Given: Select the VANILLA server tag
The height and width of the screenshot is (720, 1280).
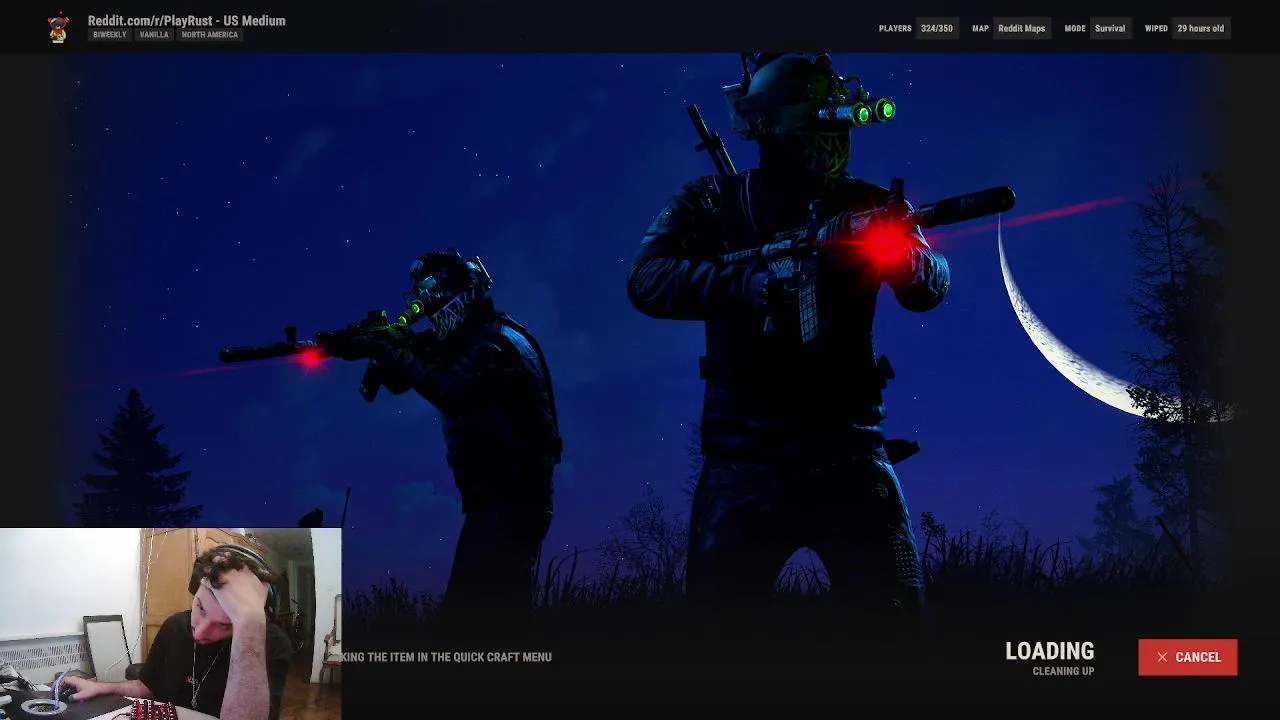Looking at the screenshot, I should 154,35.
